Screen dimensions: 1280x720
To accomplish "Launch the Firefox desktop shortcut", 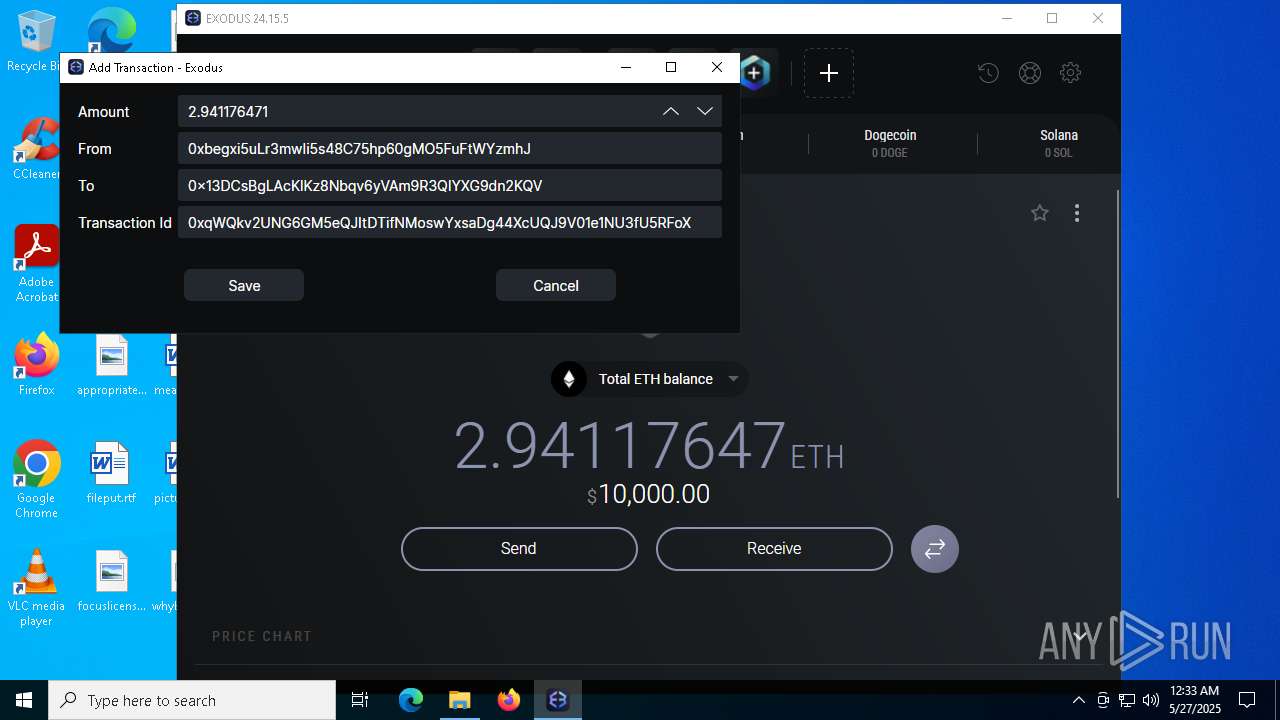I will [x=37, y=365].
